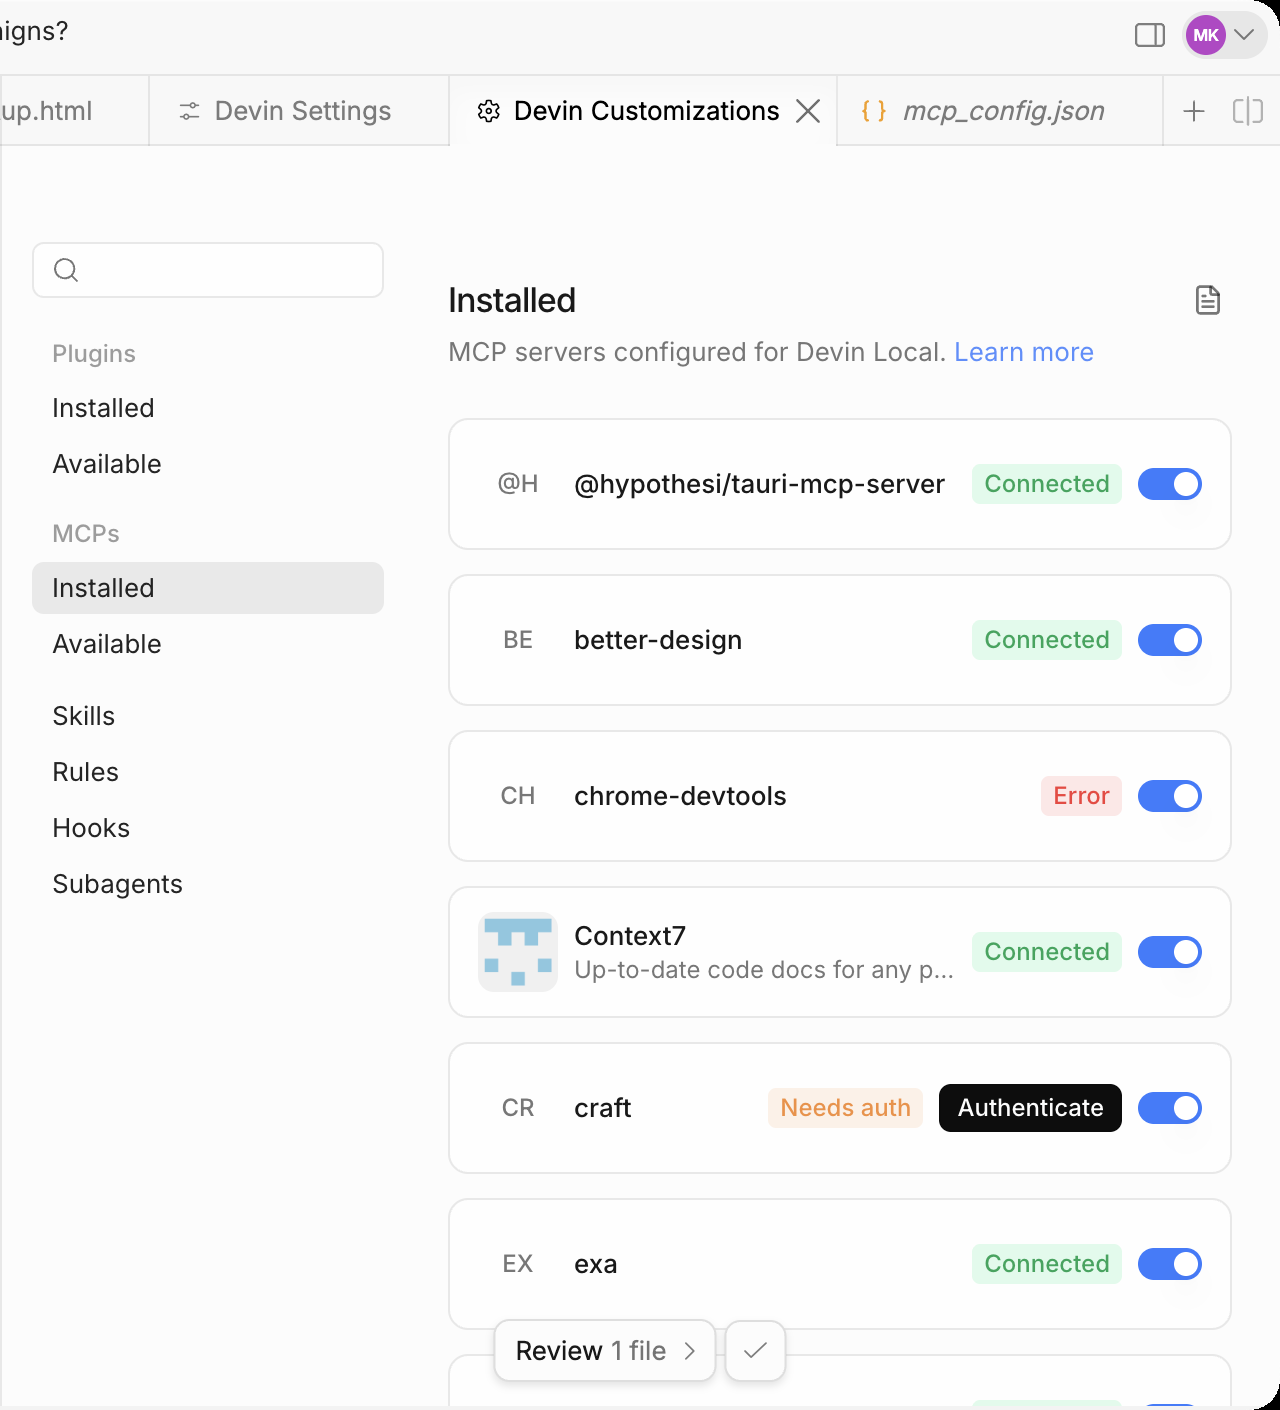Click the Authenticate button for craft
Image resolution: width=1280 pixels, height=1410 pixels.
1030,1108
